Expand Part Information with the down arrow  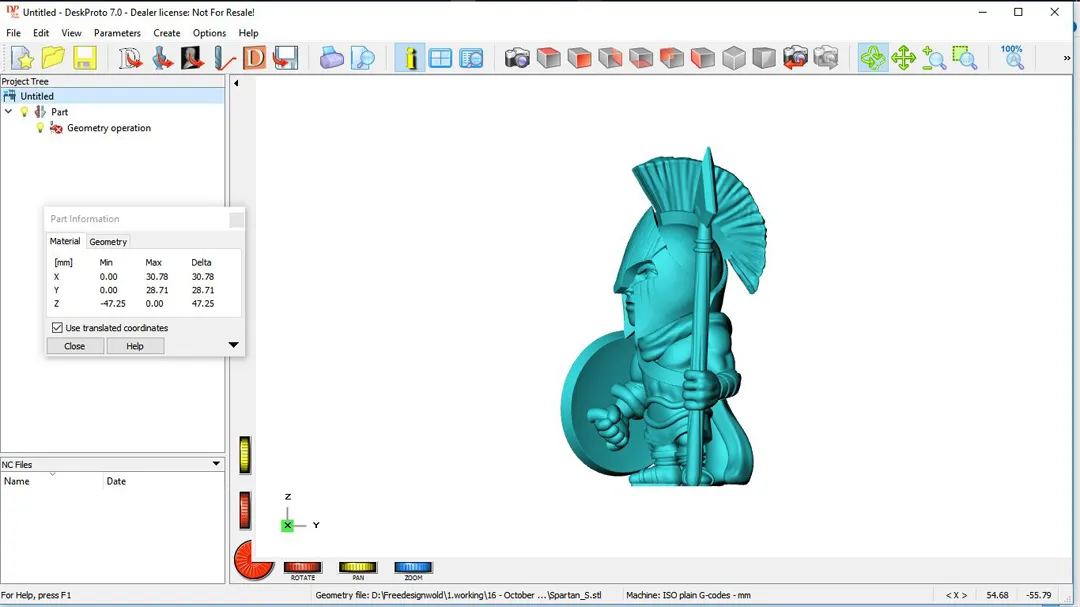(x=233, y=345)
